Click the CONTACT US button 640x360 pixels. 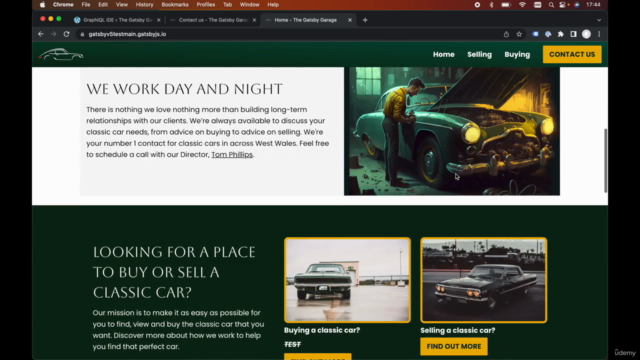[x=572, y=54]
